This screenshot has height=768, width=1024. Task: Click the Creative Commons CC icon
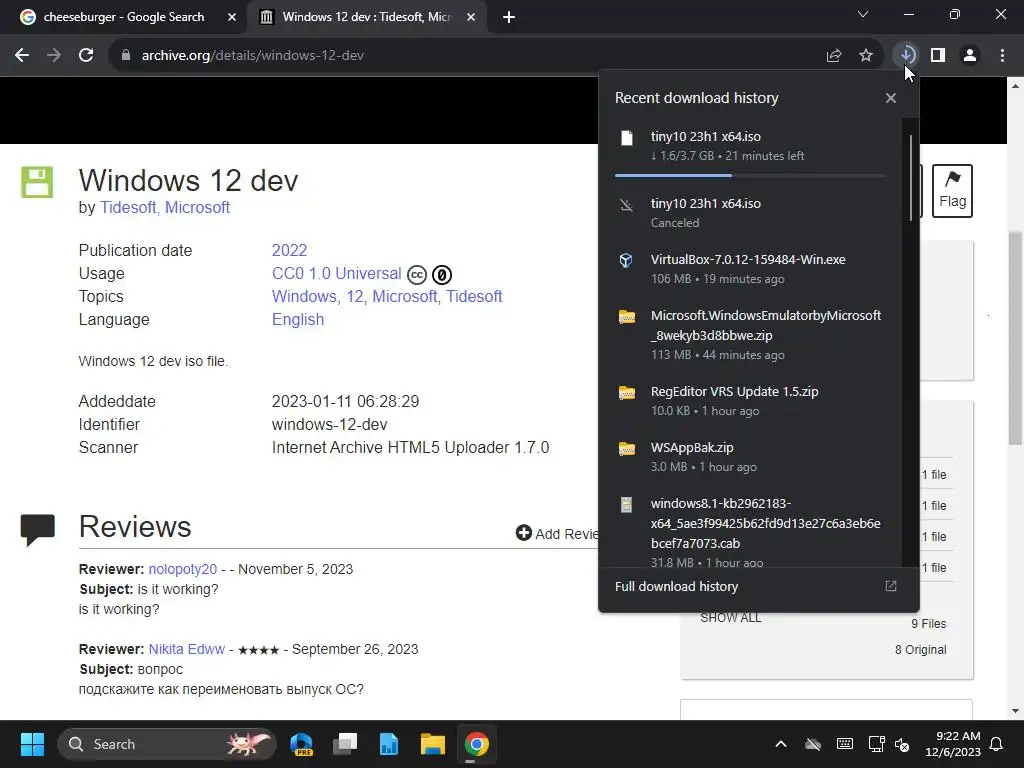[x=417, y=275]
